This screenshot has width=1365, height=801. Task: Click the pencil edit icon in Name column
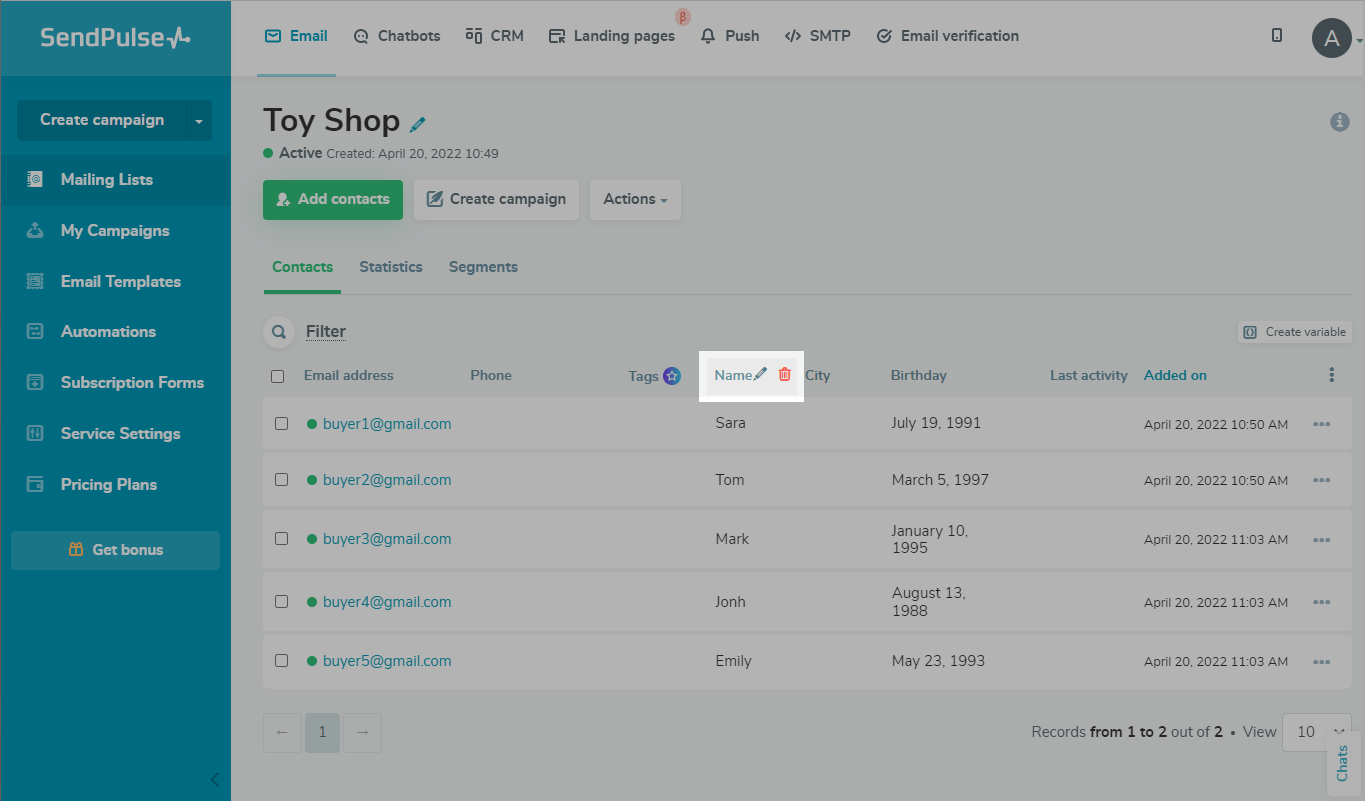(761, 374)
